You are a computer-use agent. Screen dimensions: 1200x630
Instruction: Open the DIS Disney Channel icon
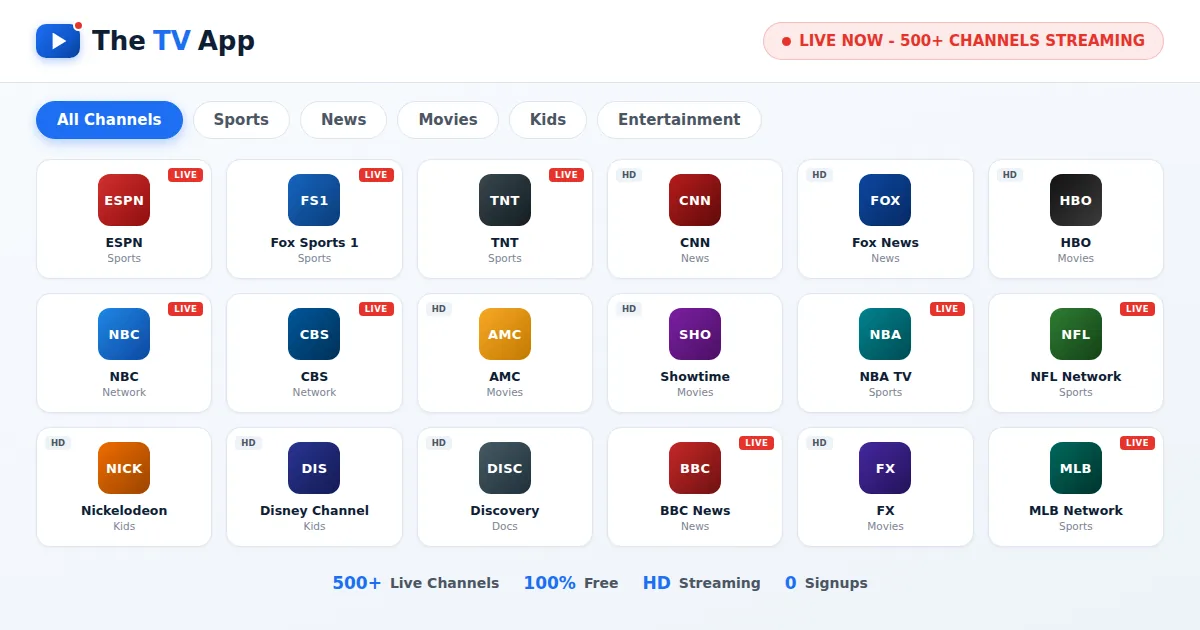pos(314,468)
